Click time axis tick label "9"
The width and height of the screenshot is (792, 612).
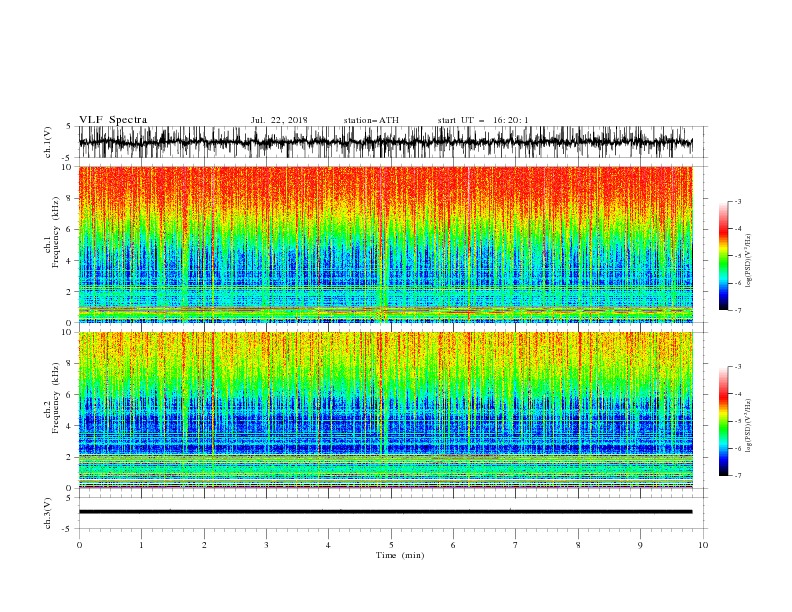coord(640,545)
